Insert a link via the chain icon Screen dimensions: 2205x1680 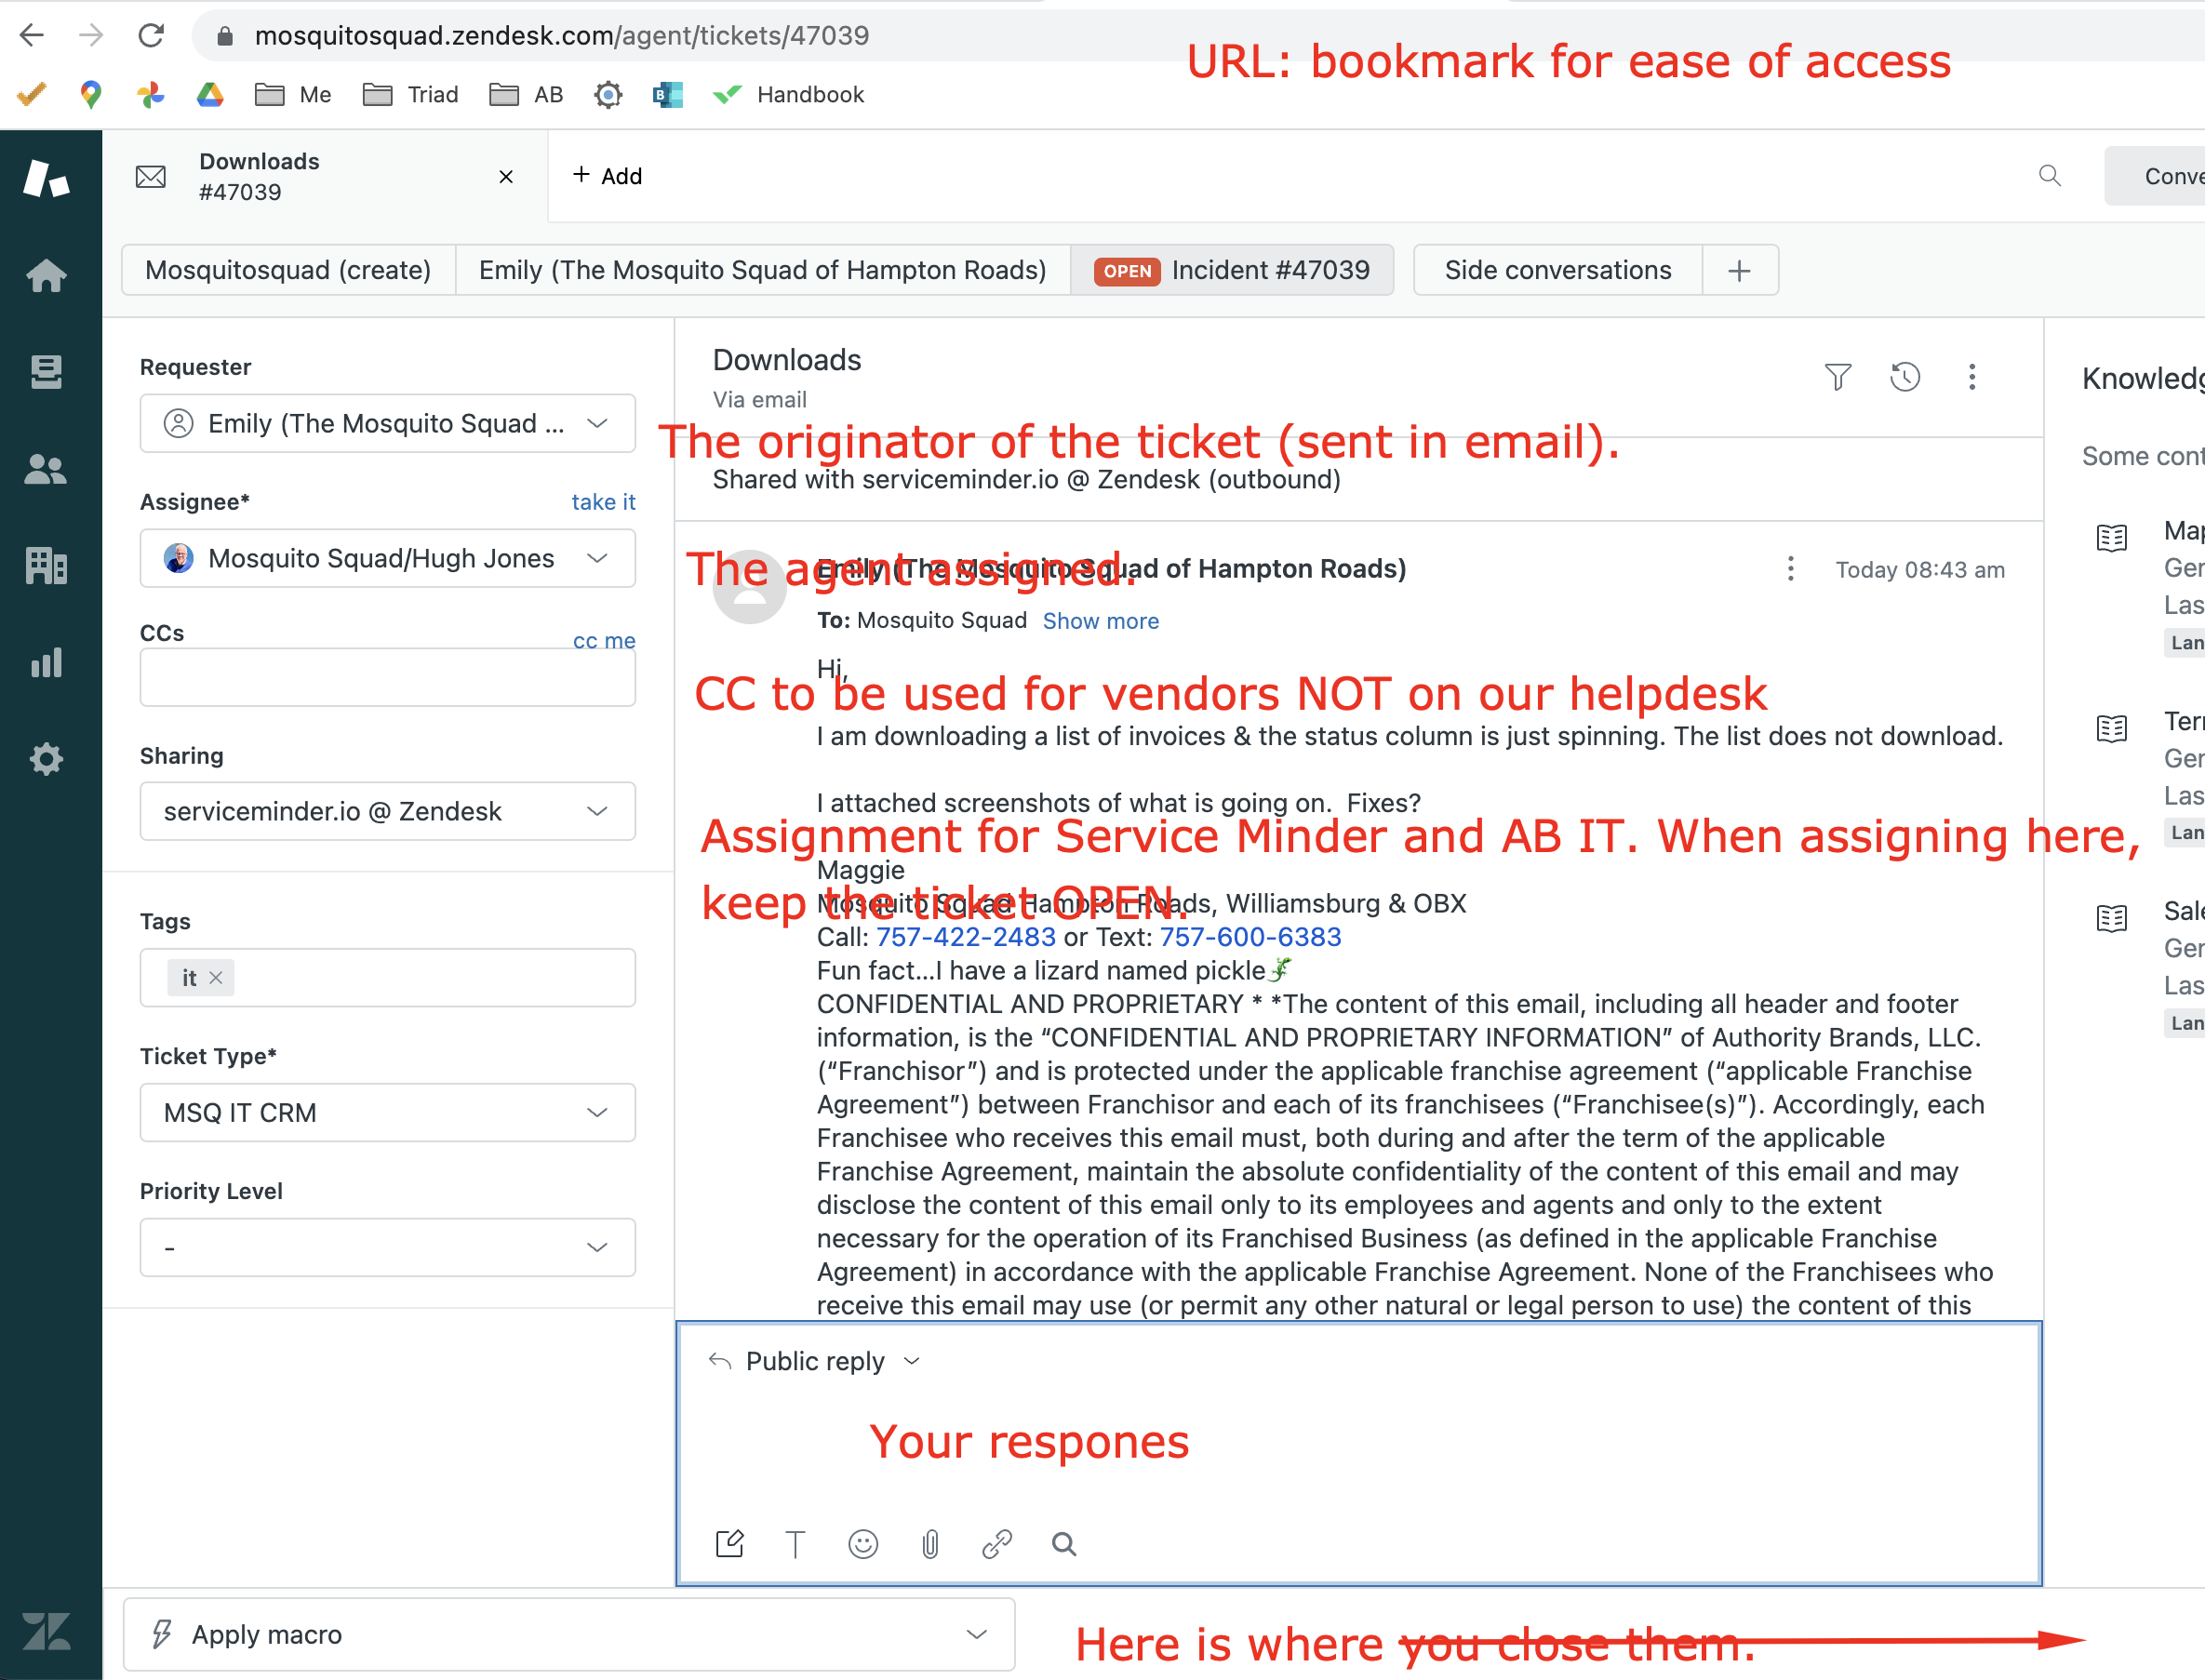pyautogui.click(x=997, y=1544)
